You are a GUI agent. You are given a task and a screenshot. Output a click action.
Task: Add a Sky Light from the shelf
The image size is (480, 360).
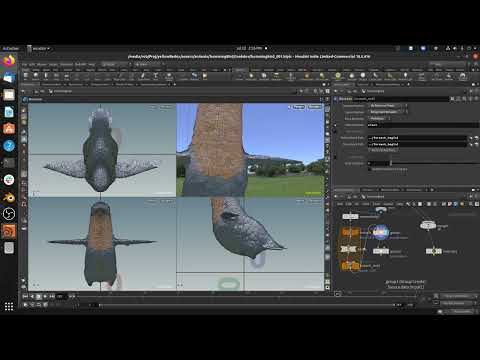tap(351, 76)
